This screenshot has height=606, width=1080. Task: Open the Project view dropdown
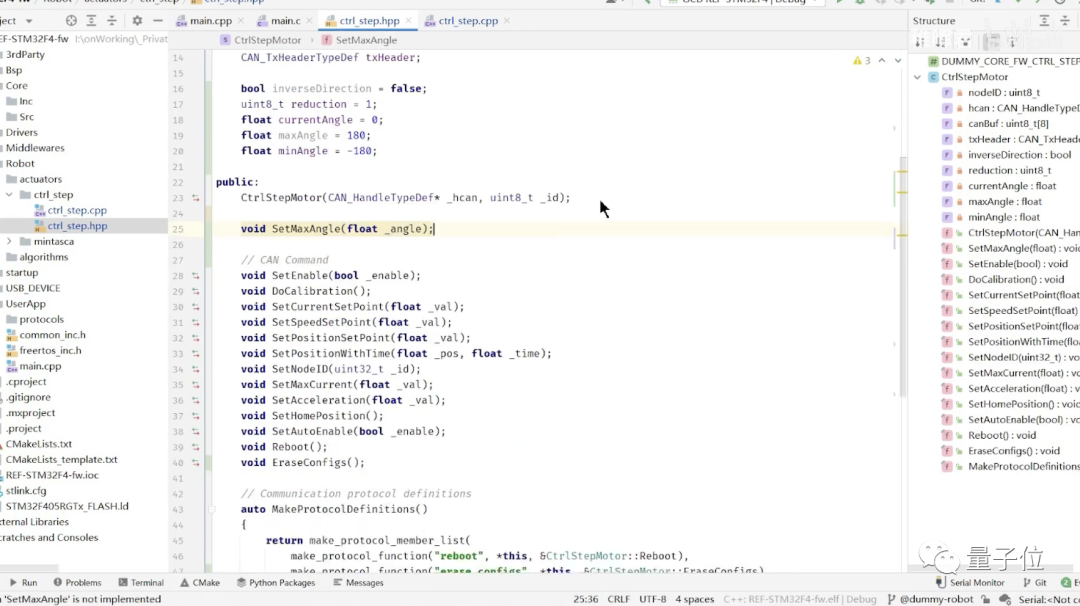tap(27, 21)
